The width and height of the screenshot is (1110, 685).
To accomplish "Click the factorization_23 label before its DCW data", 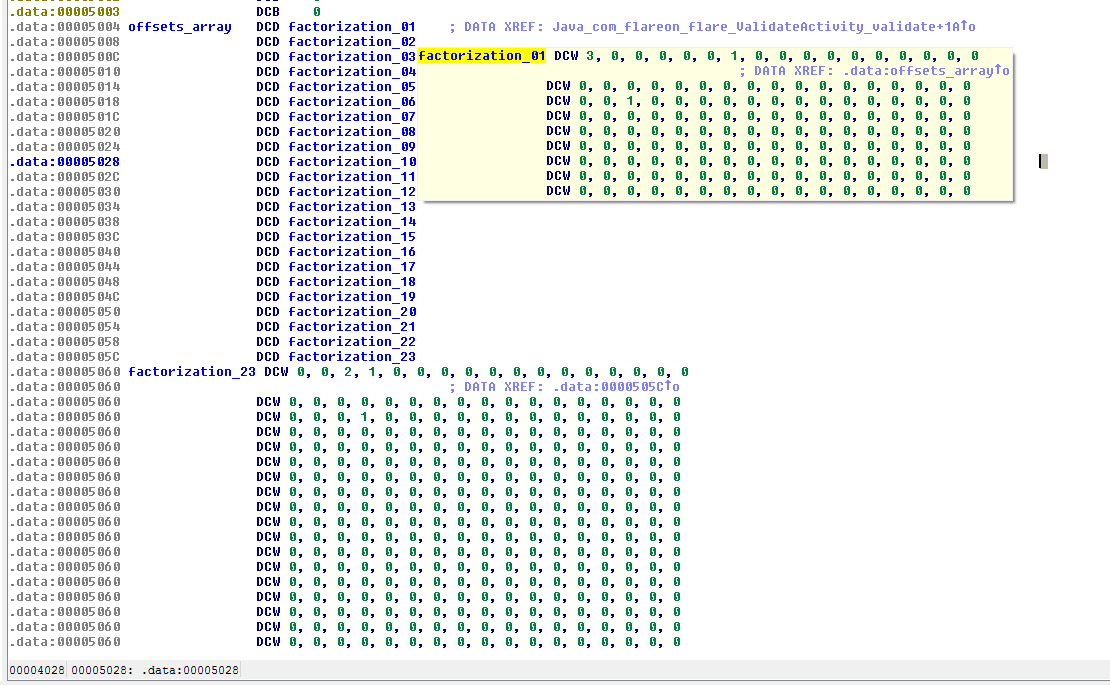I will [192, 371].
